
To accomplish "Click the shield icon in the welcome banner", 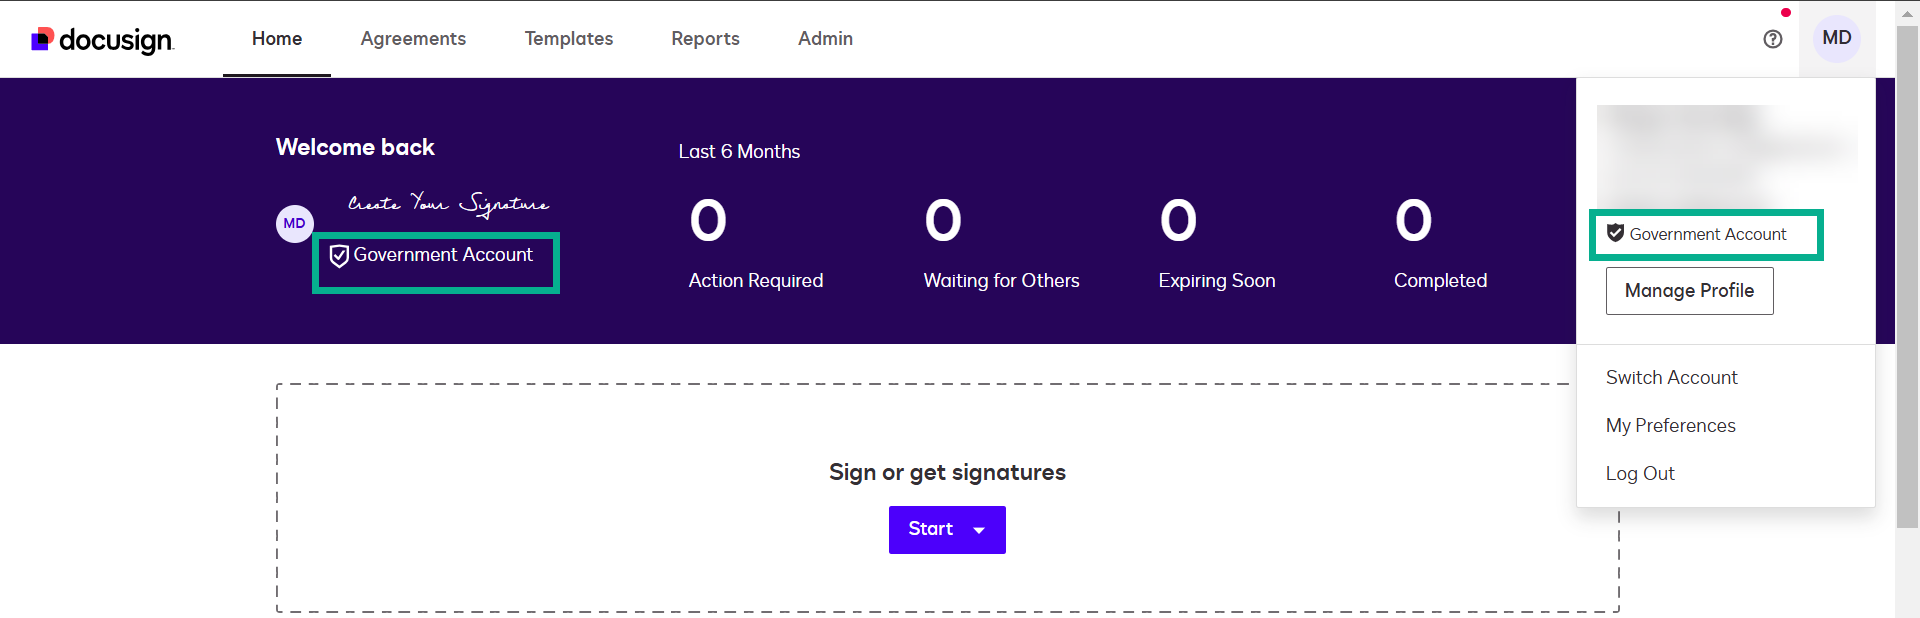I will pyautogui.click(x=339, y=256).
